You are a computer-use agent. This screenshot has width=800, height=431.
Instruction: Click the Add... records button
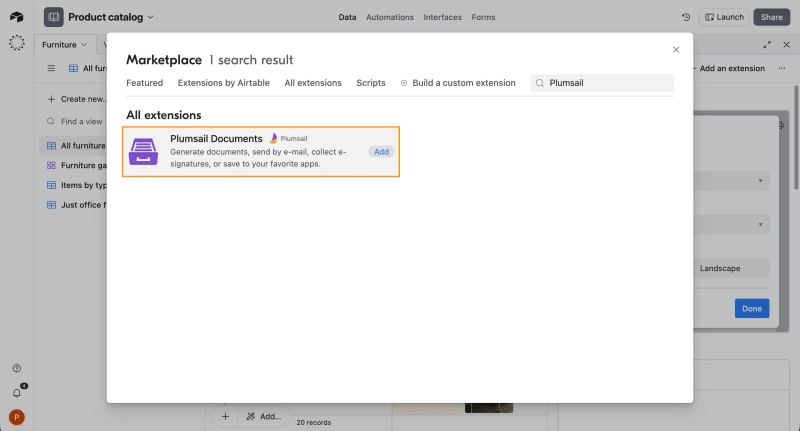click(x=264, y=417)
